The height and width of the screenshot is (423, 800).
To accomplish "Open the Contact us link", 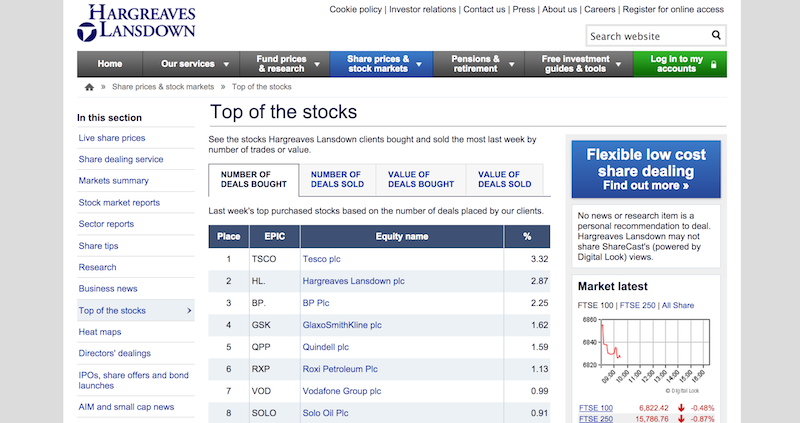I will pos(484,9).
